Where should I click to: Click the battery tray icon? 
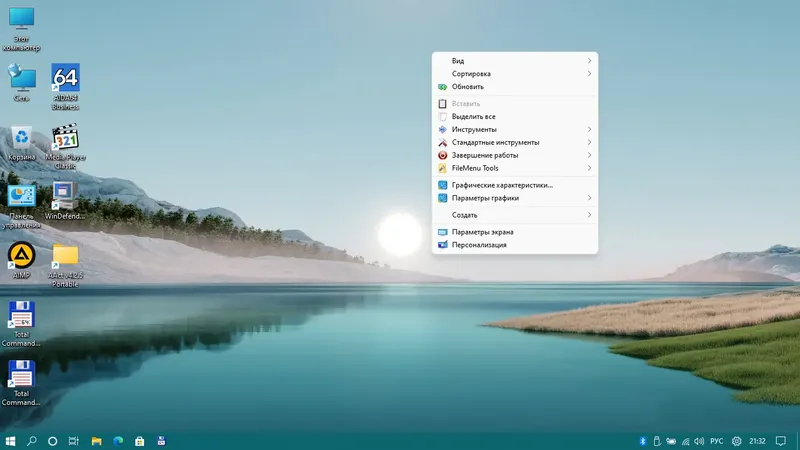click(671, 441)
